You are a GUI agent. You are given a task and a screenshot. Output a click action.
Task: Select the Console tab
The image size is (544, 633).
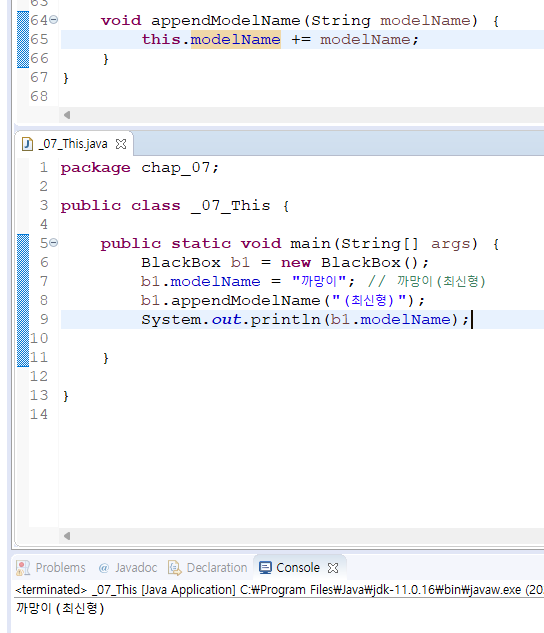click(298, 568)
